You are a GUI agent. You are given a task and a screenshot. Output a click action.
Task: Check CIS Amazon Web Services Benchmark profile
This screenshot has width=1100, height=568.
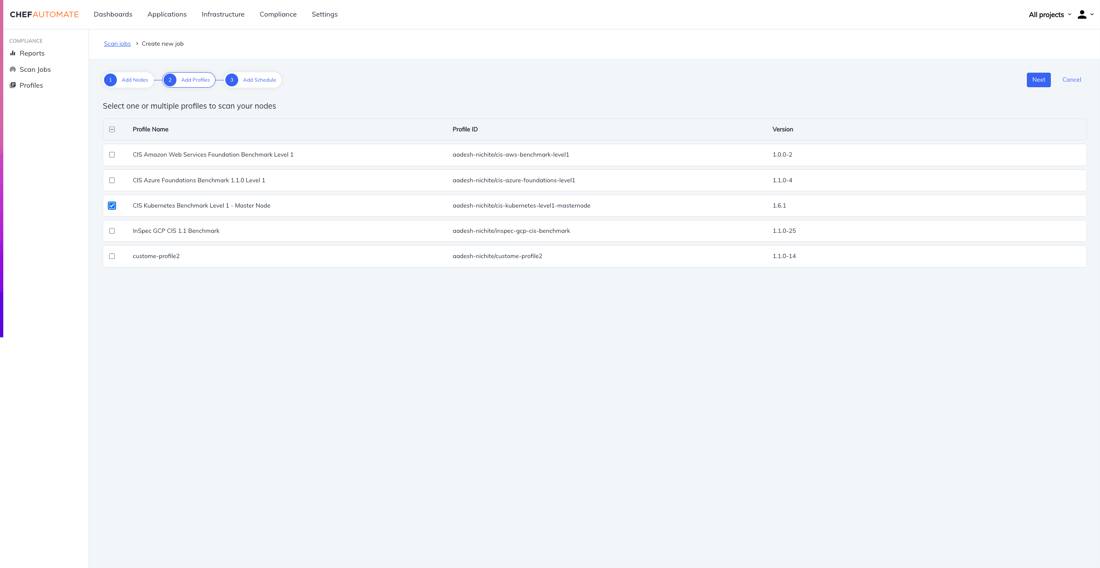click(112, 155)
